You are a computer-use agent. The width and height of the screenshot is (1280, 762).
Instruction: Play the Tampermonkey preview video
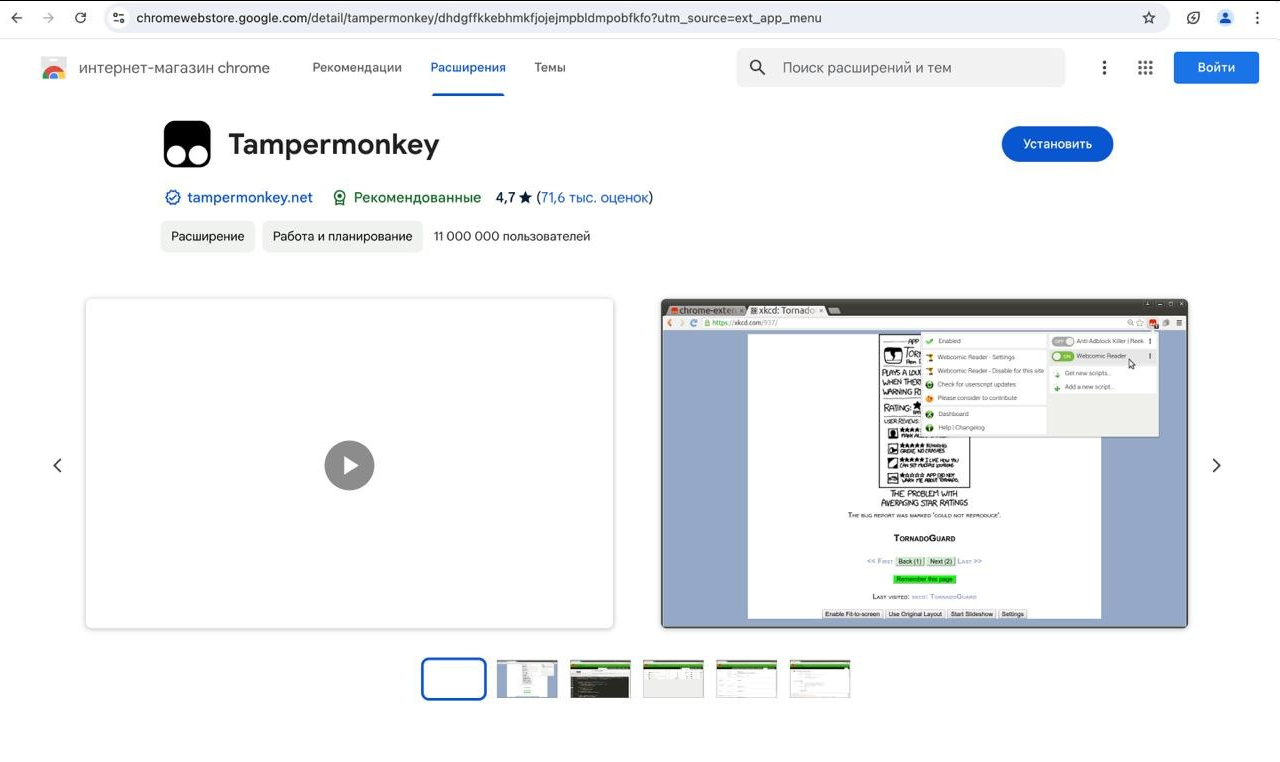pyautogui.click(x=349, y=465)
